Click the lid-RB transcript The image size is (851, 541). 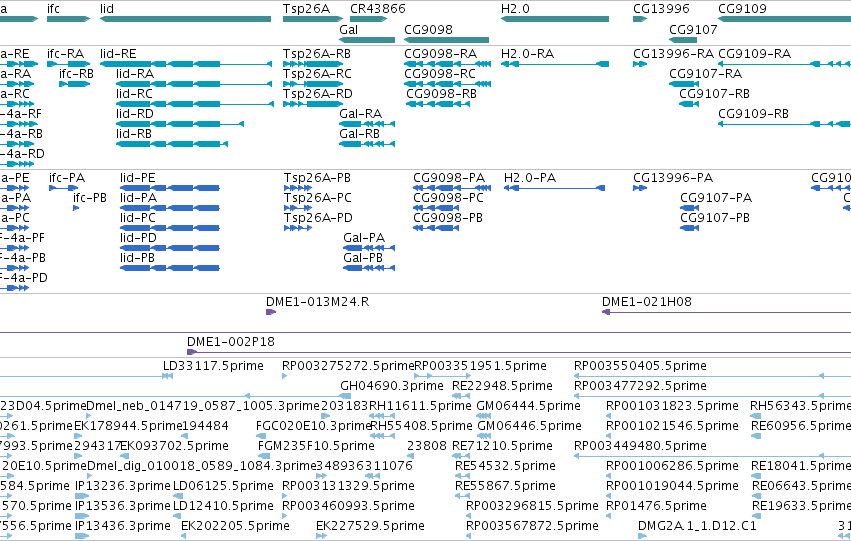click(x=172, y=144)
